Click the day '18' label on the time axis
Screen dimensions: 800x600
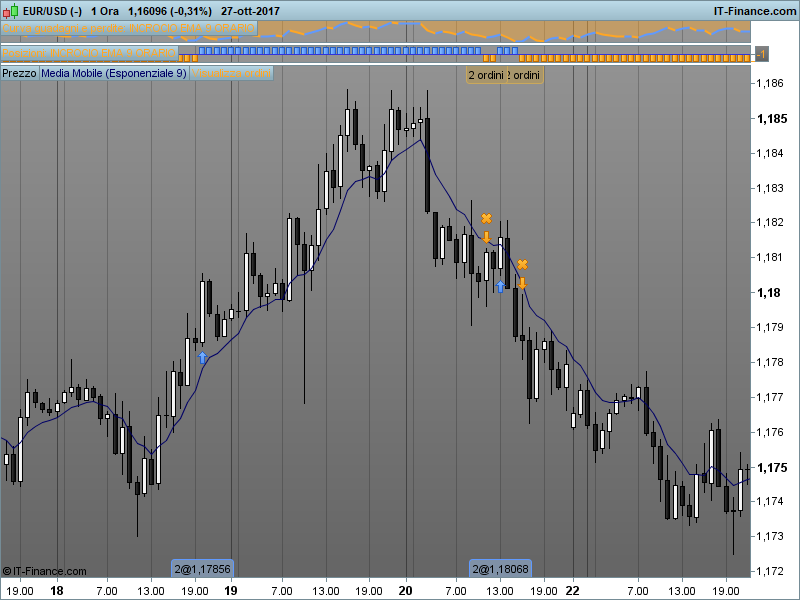(57, 590)
